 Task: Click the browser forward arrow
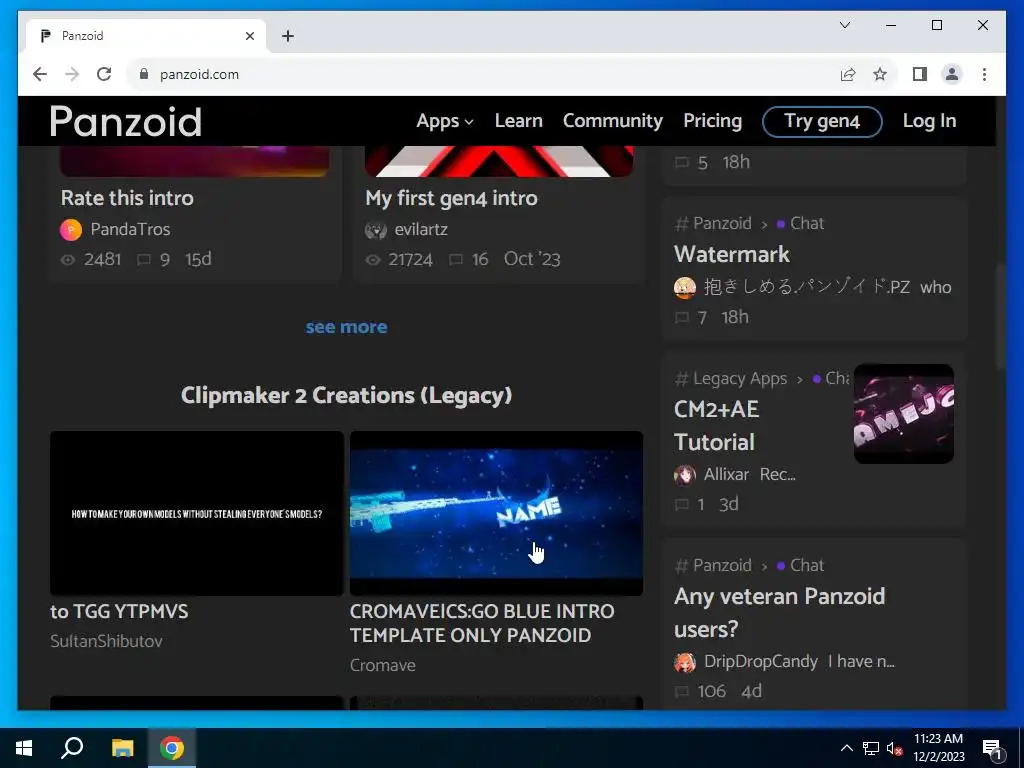[x=72, y=74]
